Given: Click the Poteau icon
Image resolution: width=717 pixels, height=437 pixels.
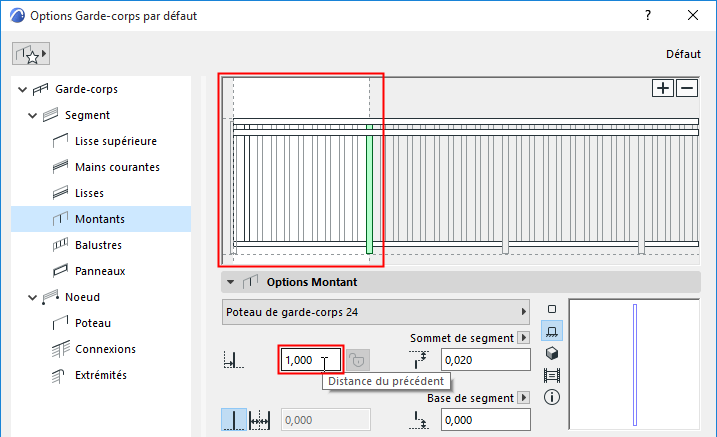Looking at the screenshot, I should 60,323.
